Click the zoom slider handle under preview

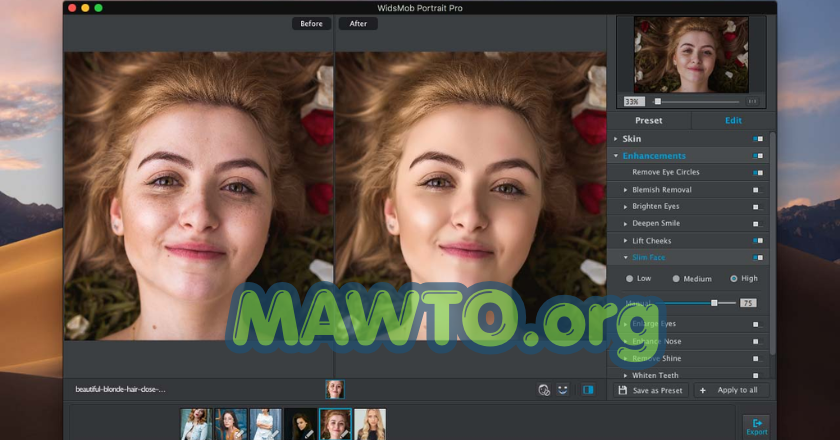click(x=657, y=101)
